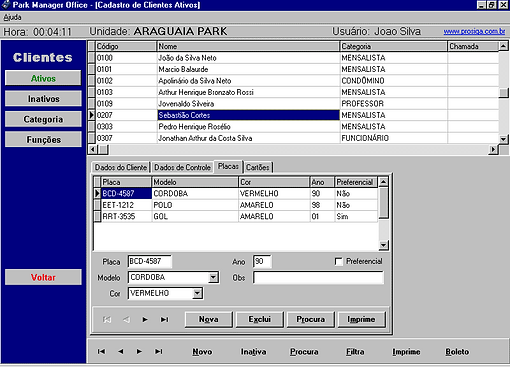Open Categoria section in sidebar
Viewport: 510px width, 367px height.
point(43,119)
